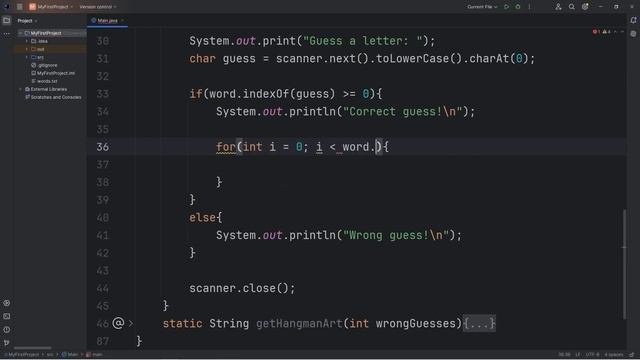Image resolution: width=640 pixels, height=360 pixels.
Task: Toggle the Project tool window folder icon
Action: click(x=7, y=20)
